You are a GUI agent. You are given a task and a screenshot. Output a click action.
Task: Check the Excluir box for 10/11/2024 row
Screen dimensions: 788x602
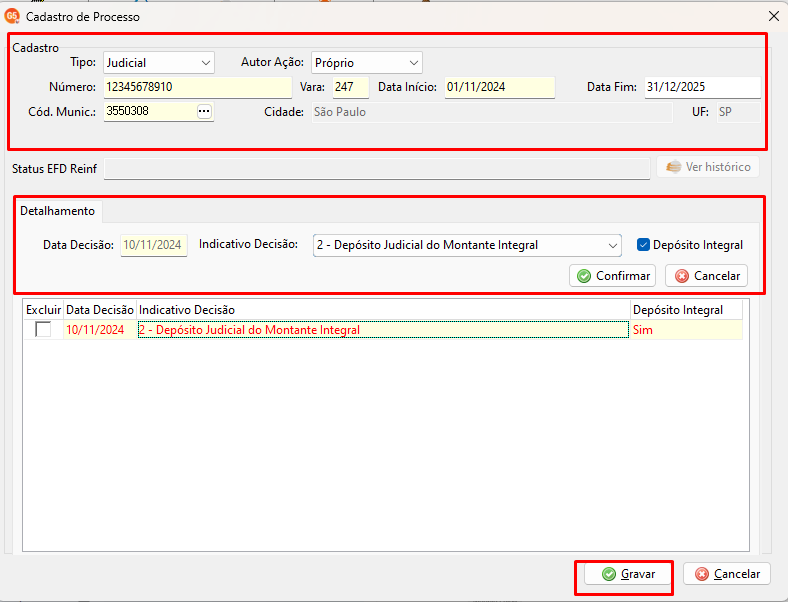pos(43,330)
